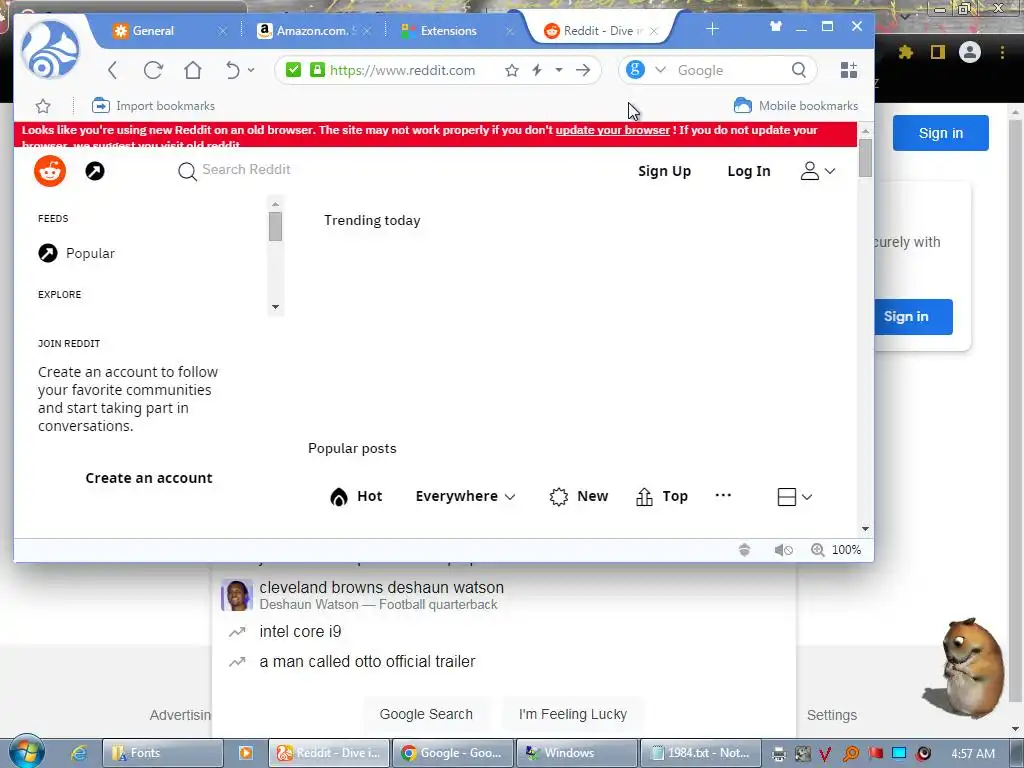This screenshot has width=1024, height=768.
Task: Click Create an account
Action: pos(149,478)
